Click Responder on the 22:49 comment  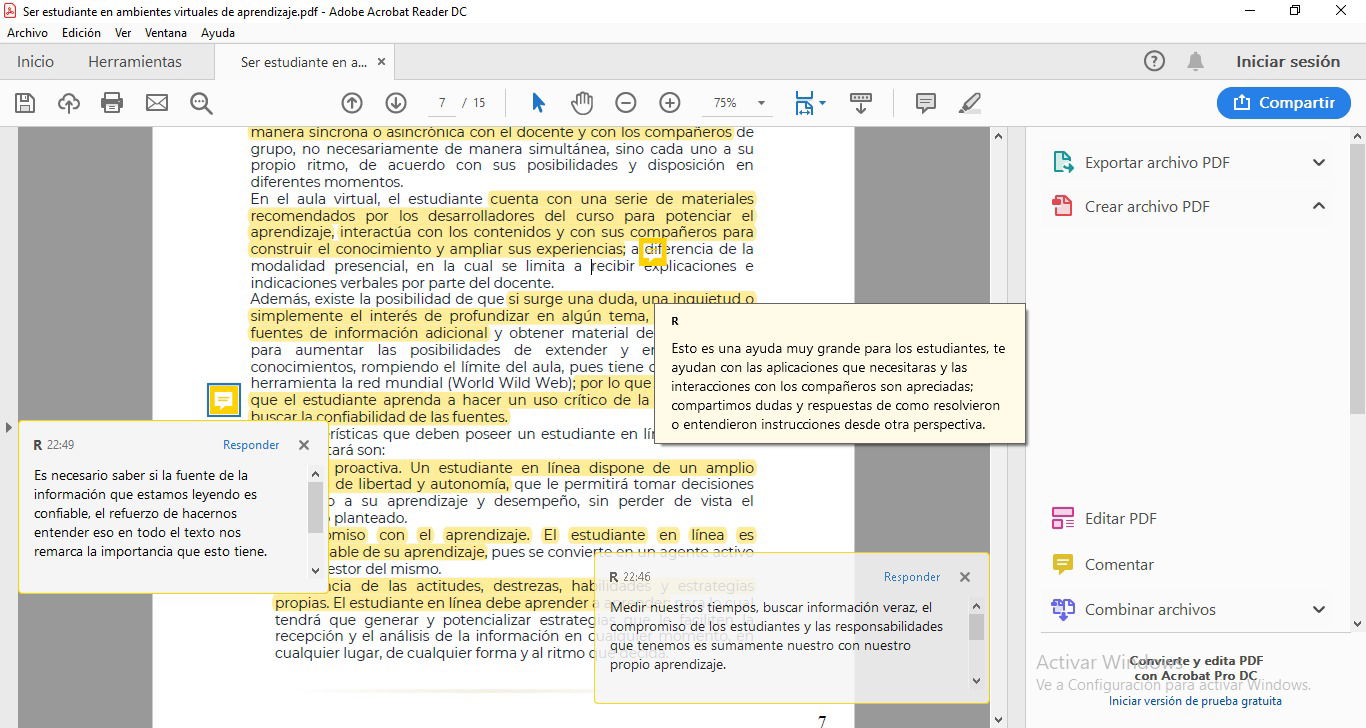(251, 445)
